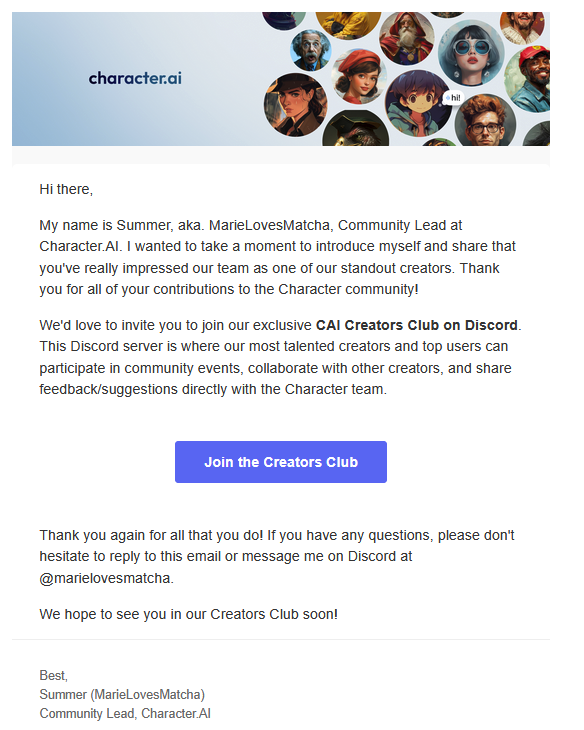Click the bold CAI Creators Club on Discord text
Image resolution: width=584 pixels, height=730 pixels.
417,325
